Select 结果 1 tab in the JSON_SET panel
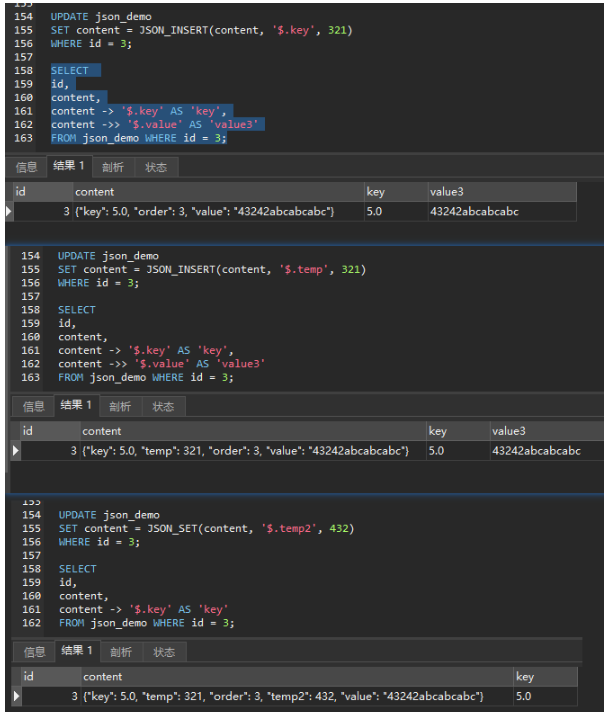 (x=77, y=650)
